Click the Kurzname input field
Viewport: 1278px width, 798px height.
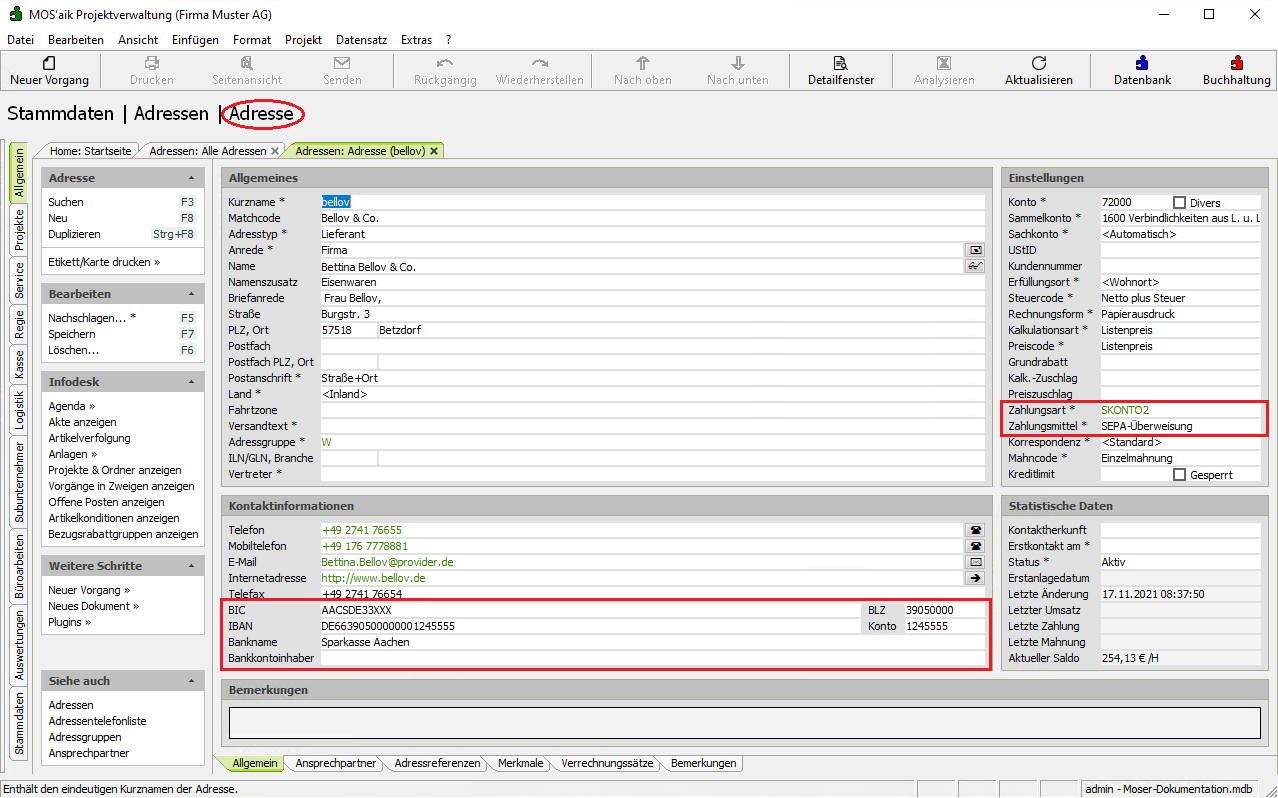652,202
